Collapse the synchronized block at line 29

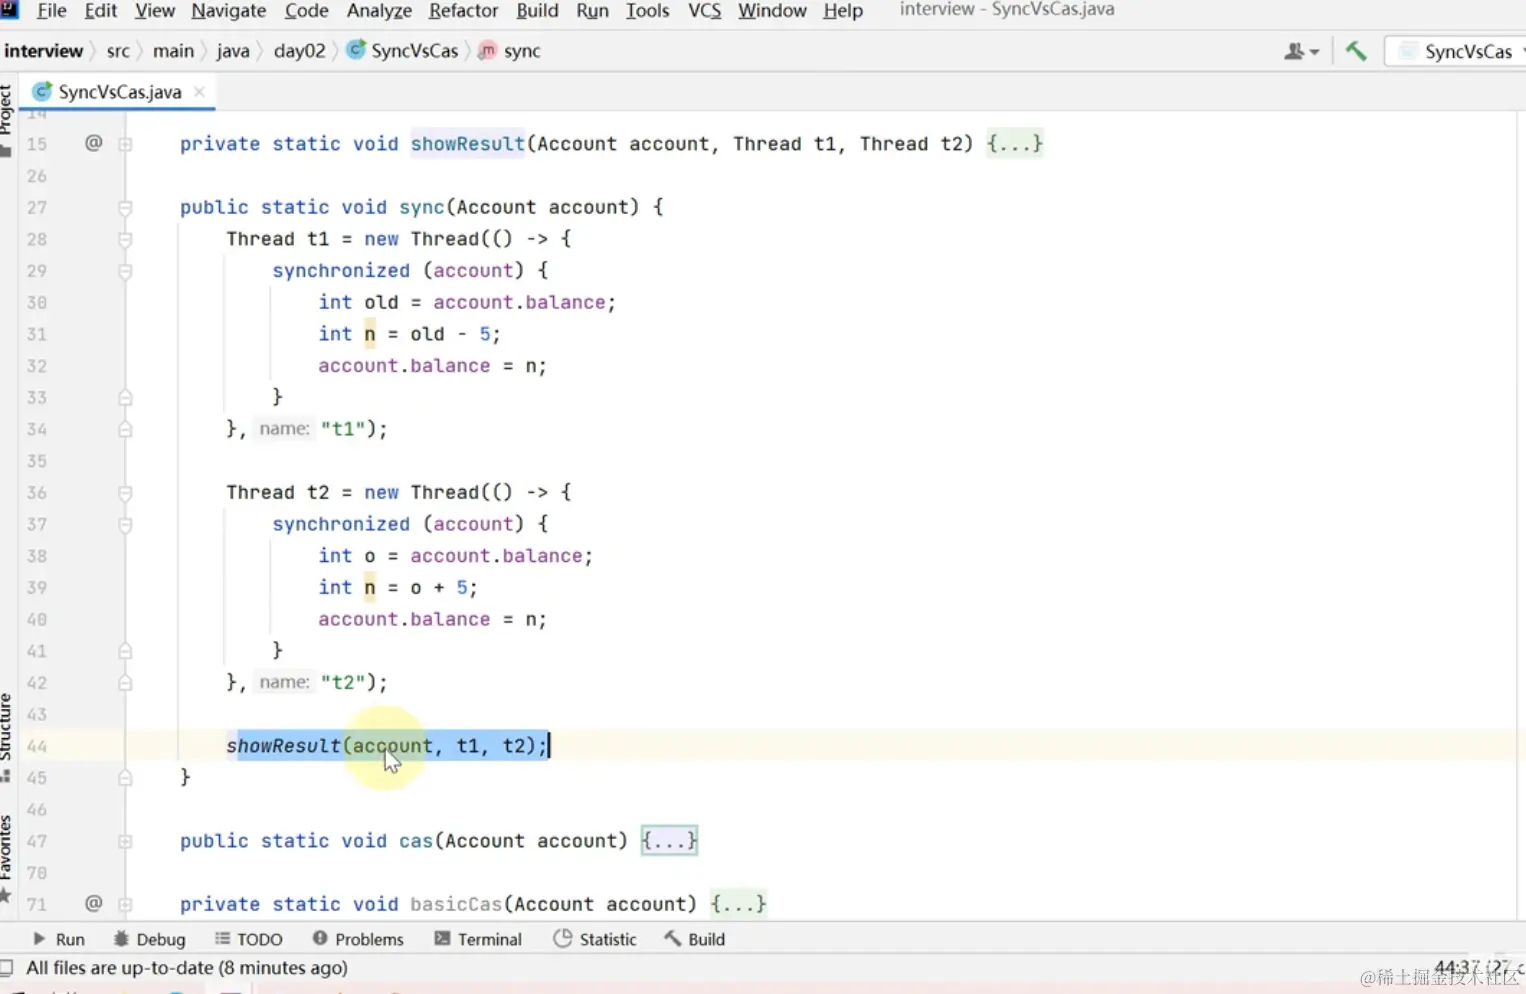click(x=125, y=271)
